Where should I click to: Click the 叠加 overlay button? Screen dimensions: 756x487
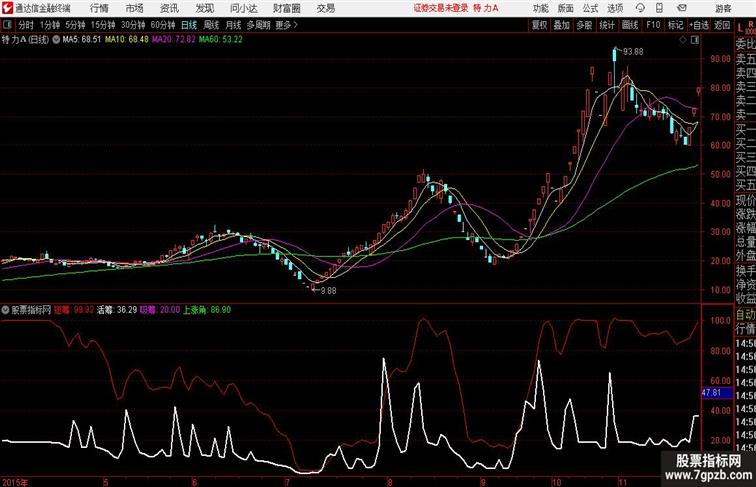click(562, 25)
